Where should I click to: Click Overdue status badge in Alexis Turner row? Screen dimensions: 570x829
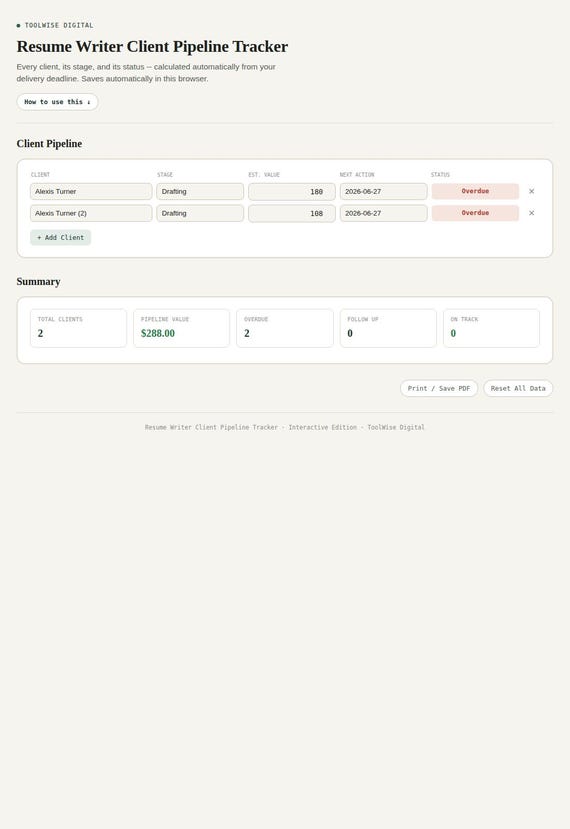click(475, 191)
